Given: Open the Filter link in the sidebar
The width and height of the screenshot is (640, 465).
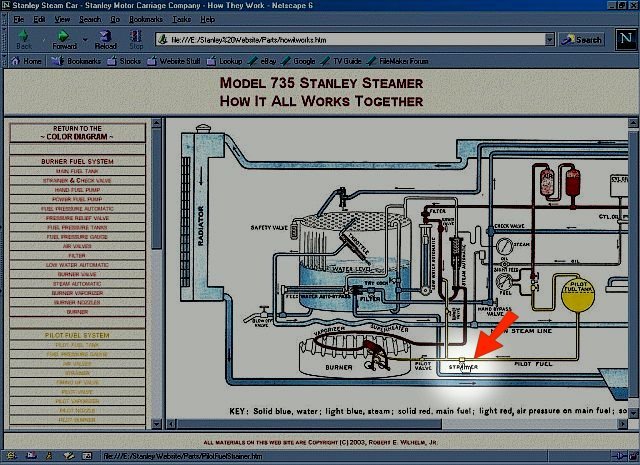Looking at the screenshot, I should click(x=77, y=256).
